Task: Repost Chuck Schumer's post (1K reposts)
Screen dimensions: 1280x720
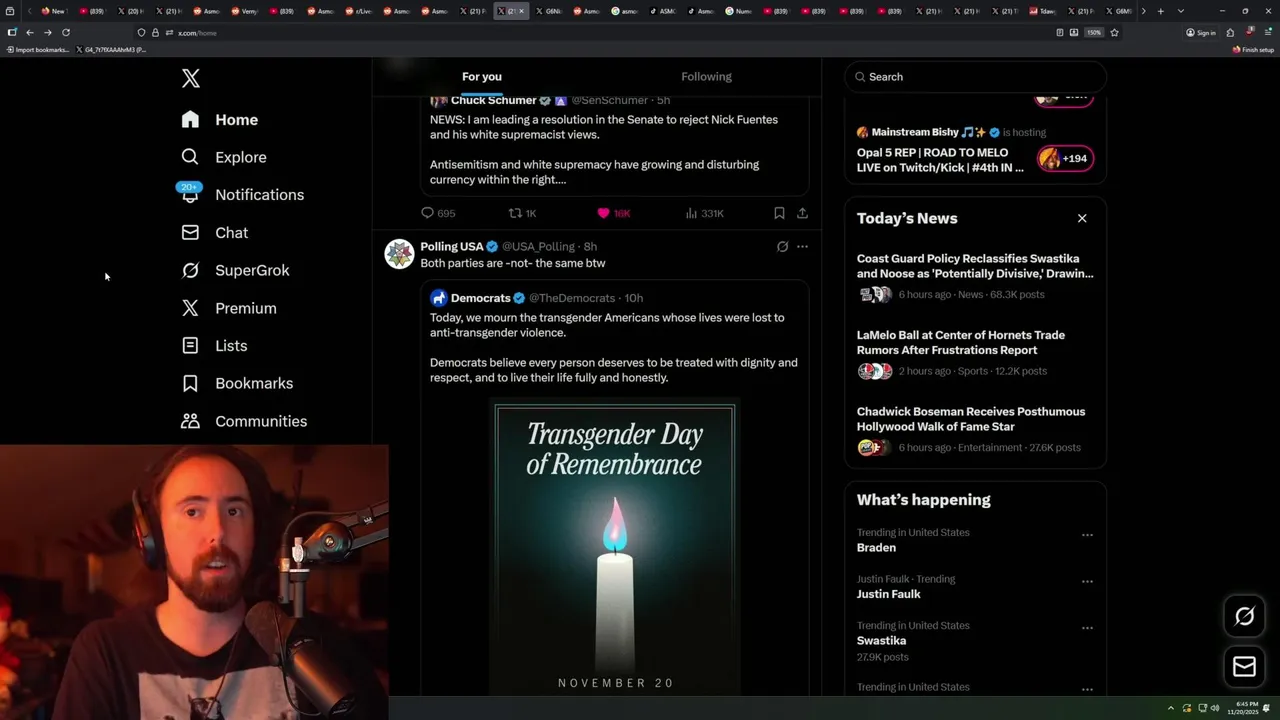Action: coord(522,213)
